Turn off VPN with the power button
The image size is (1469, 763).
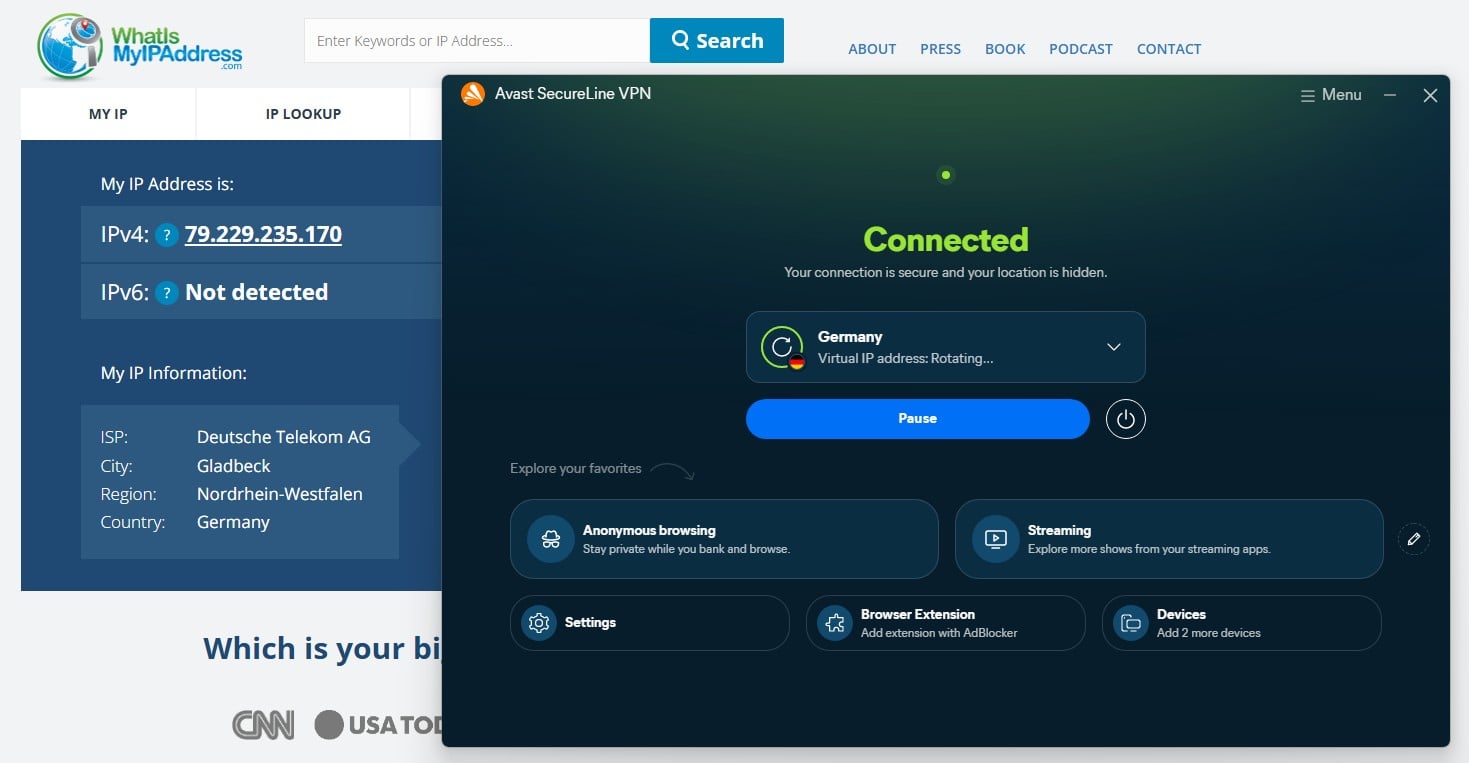click(1126, 419)
